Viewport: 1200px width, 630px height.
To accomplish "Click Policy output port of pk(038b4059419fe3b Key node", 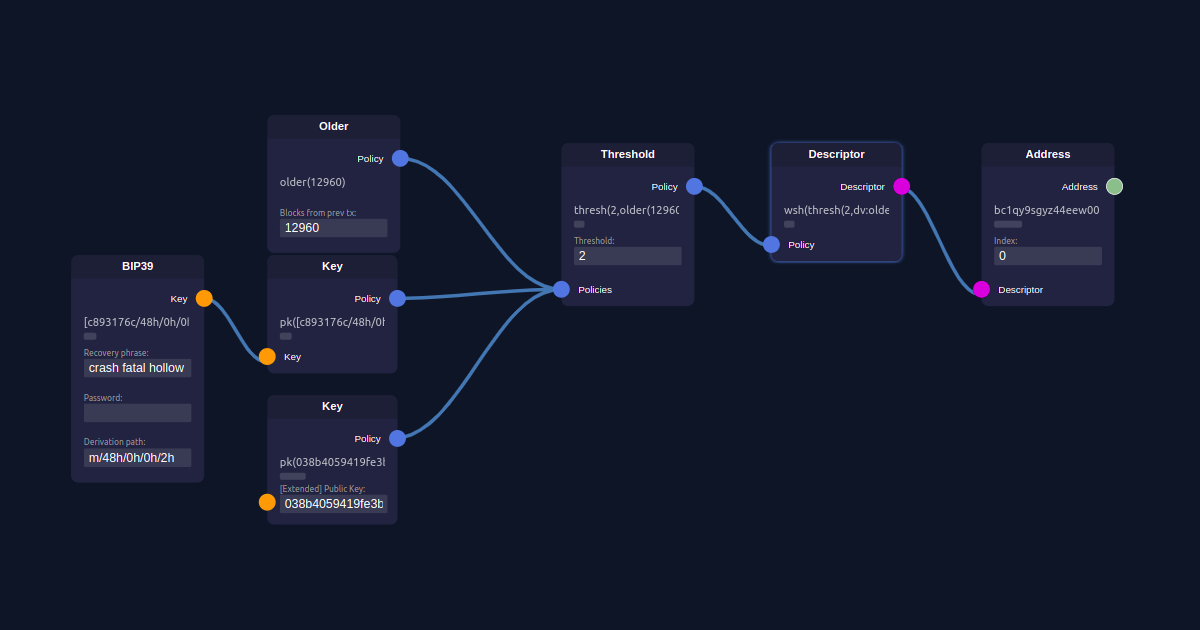I will pos(397,438).
